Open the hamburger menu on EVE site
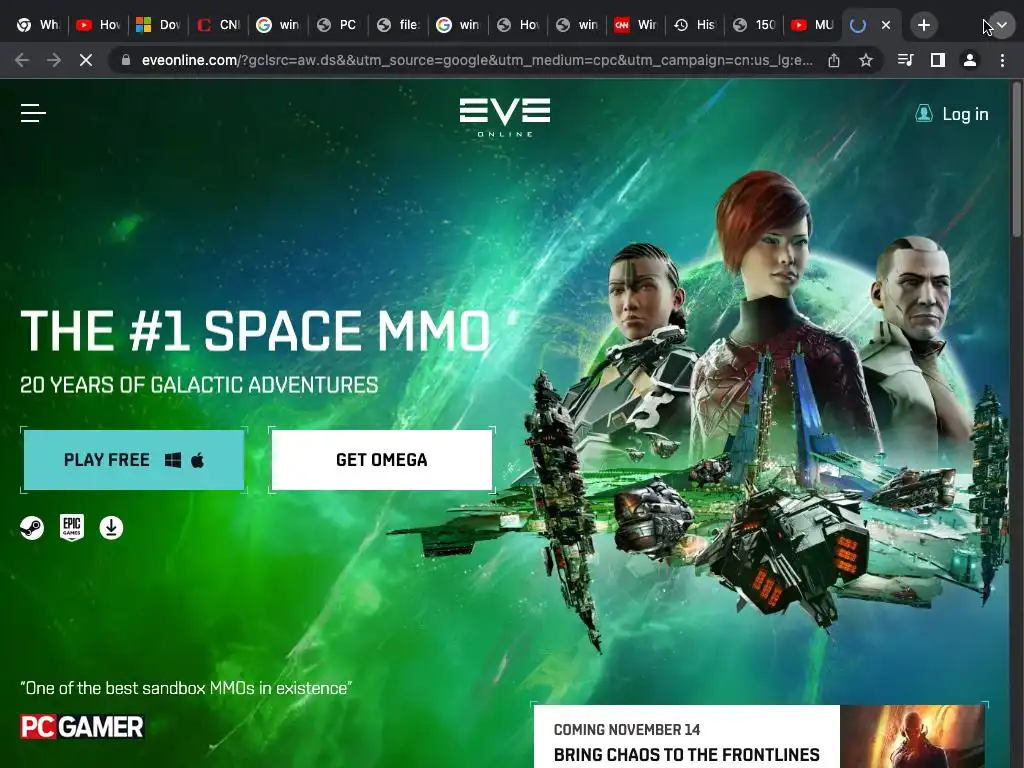 pos(33,114)
